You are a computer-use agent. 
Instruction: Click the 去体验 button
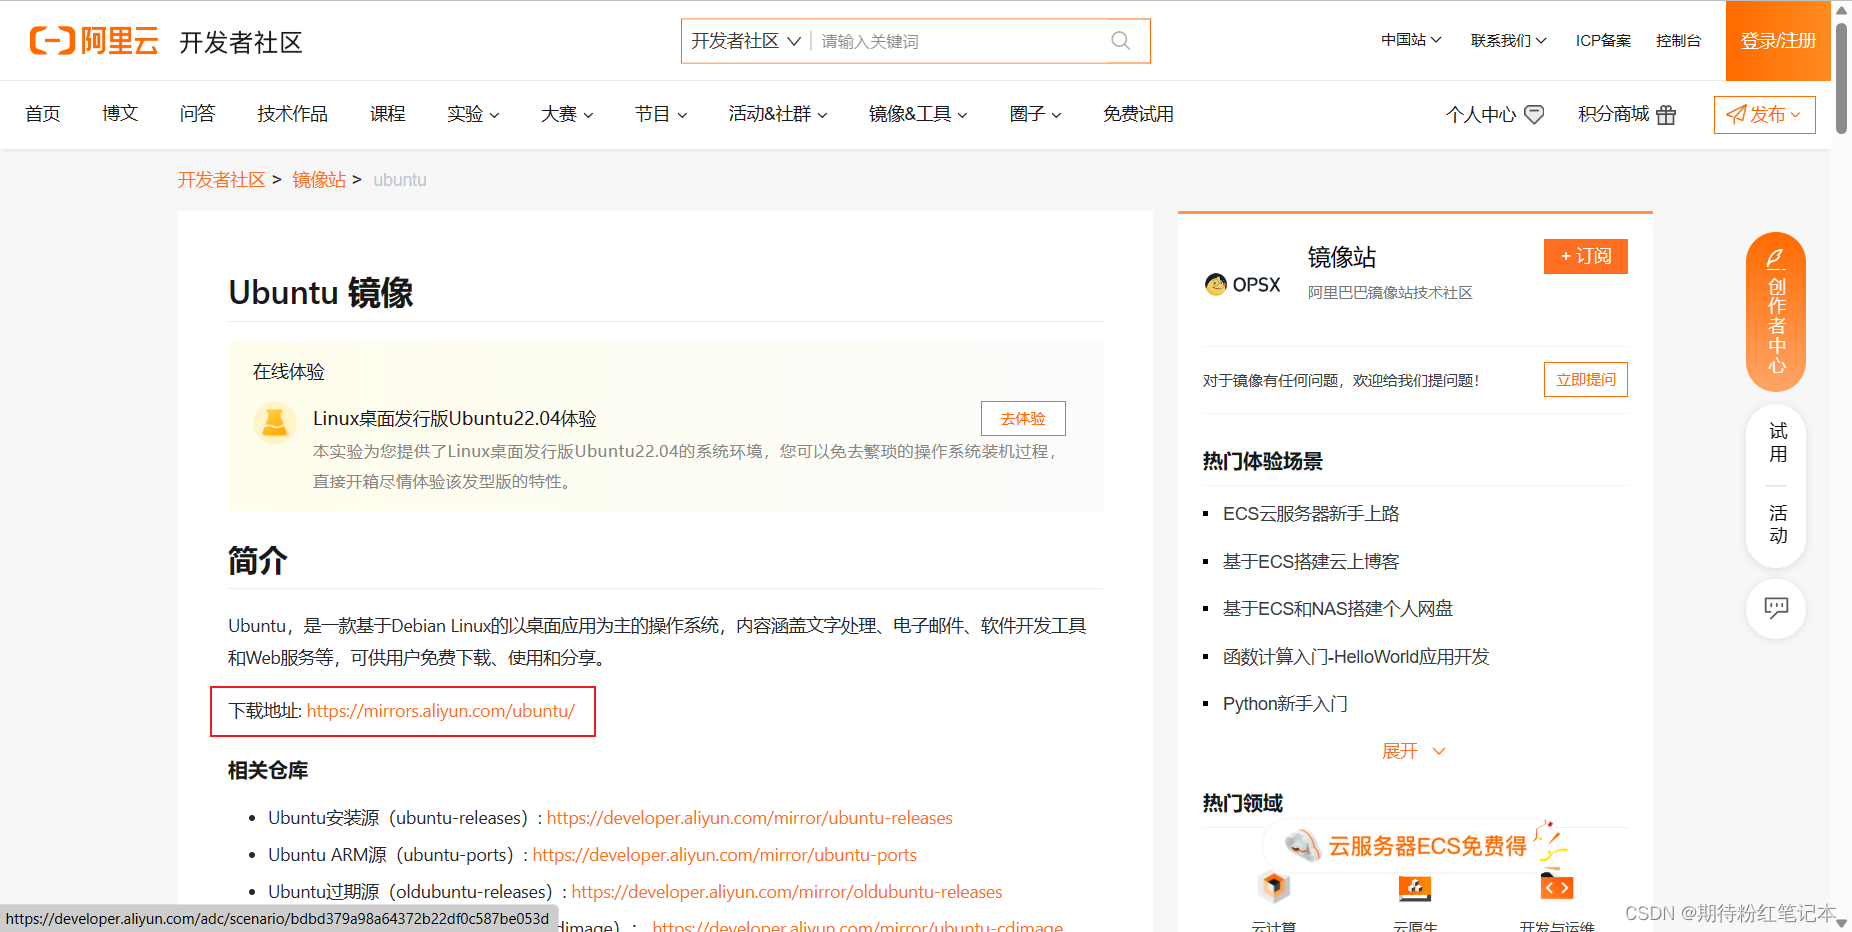(1023, 418)
